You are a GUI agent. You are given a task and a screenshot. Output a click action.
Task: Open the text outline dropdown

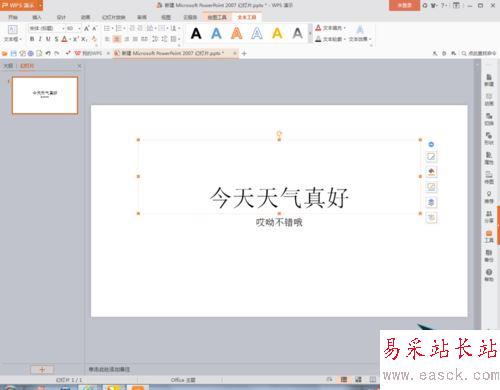330,39
